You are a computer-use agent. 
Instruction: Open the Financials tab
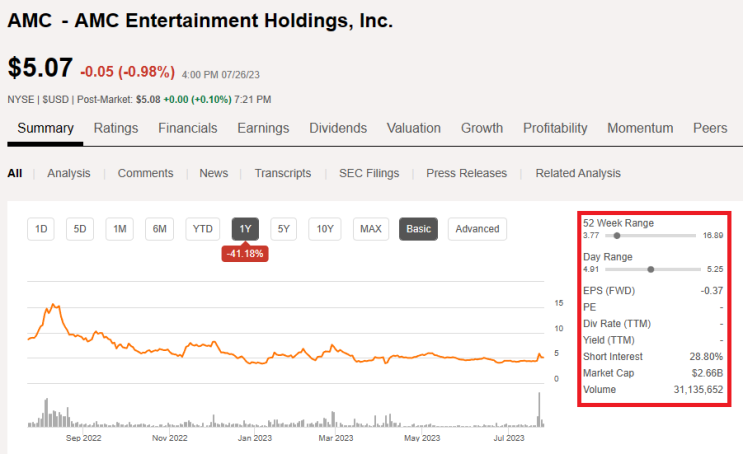[188, 128]
